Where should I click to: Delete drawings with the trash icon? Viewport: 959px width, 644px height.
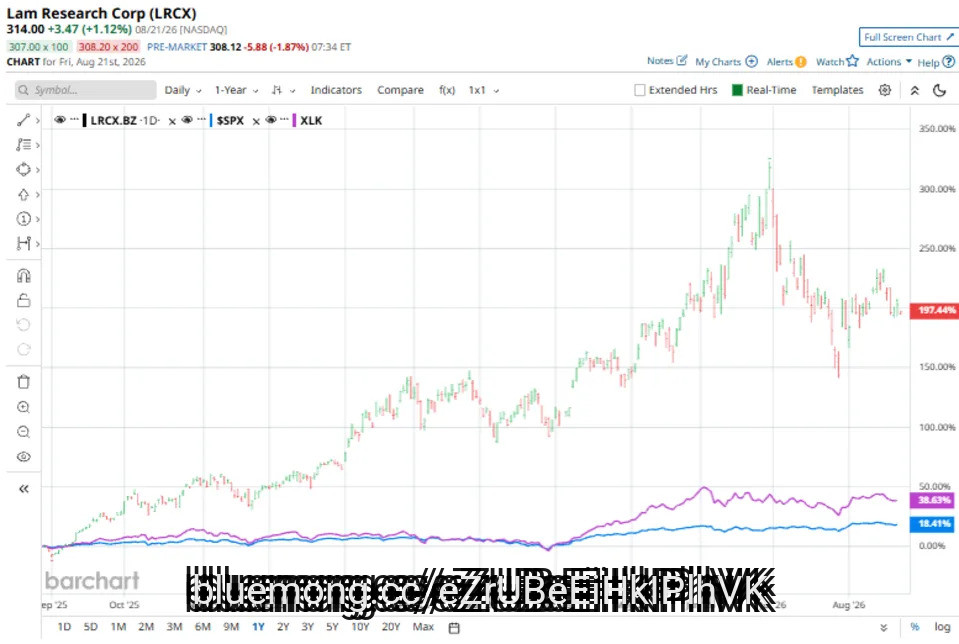point(23,382)
